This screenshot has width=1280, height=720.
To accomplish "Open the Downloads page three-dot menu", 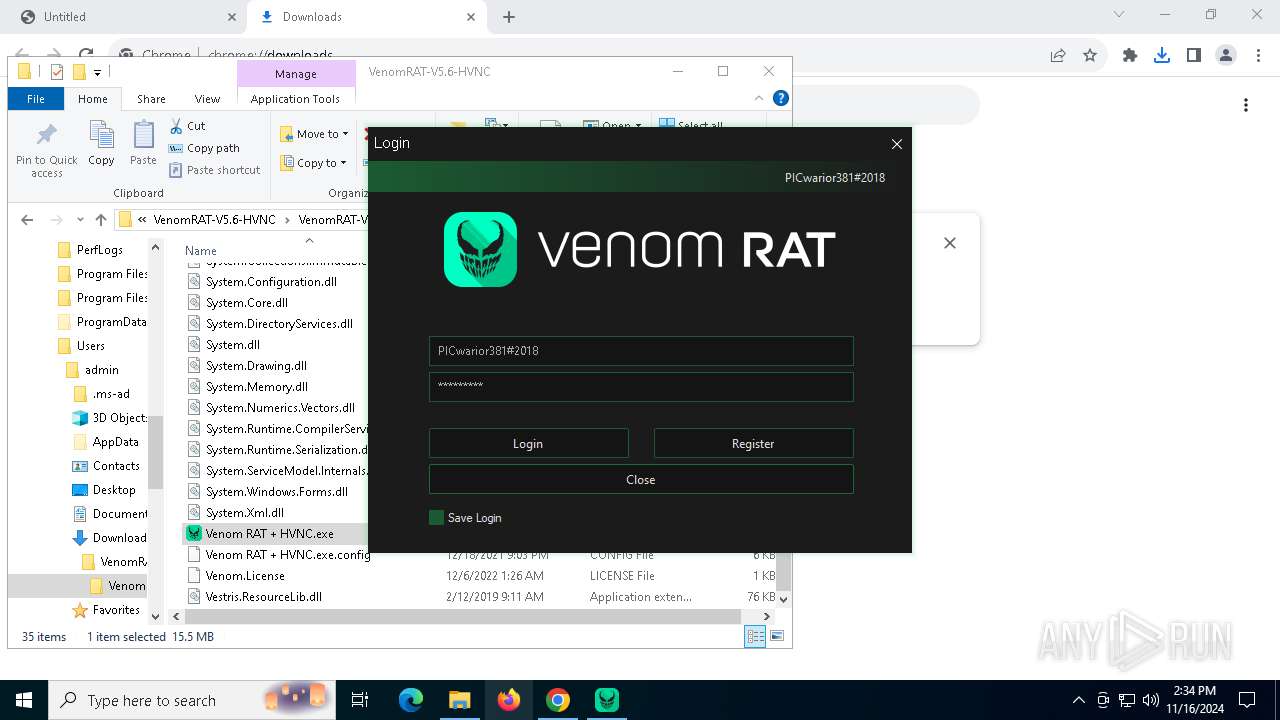I will tap(1246, 105).
